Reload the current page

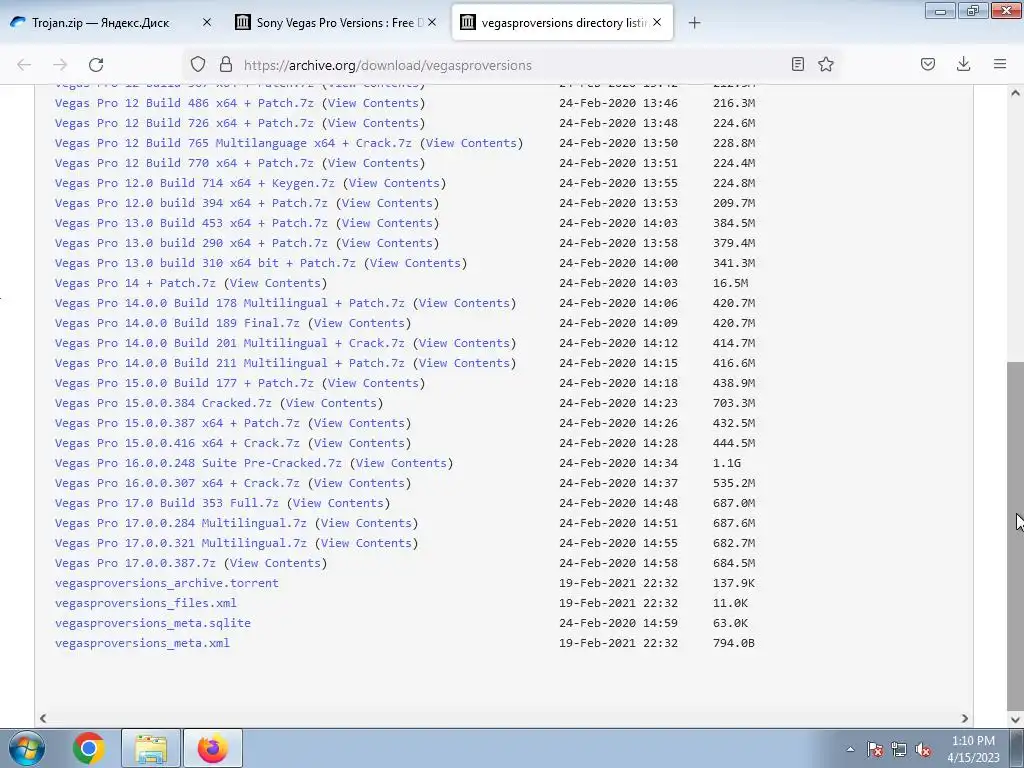96,65
